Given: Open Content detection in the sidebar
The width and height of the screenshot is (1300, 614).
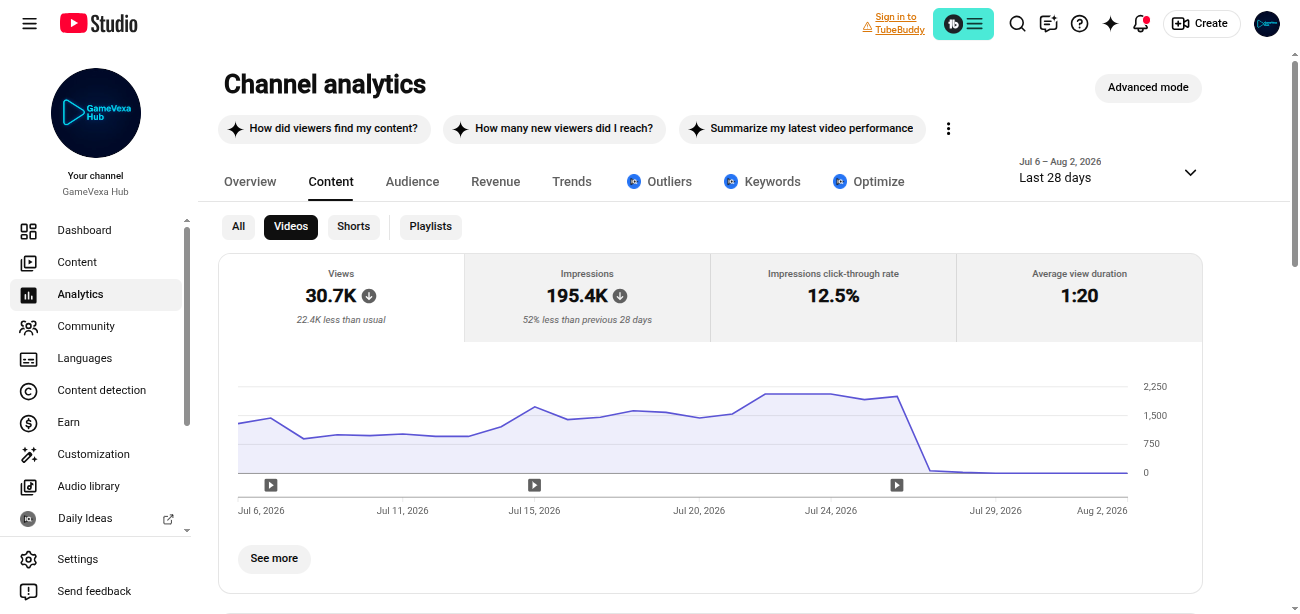Looking at the screenshot, I should point(96,391).
